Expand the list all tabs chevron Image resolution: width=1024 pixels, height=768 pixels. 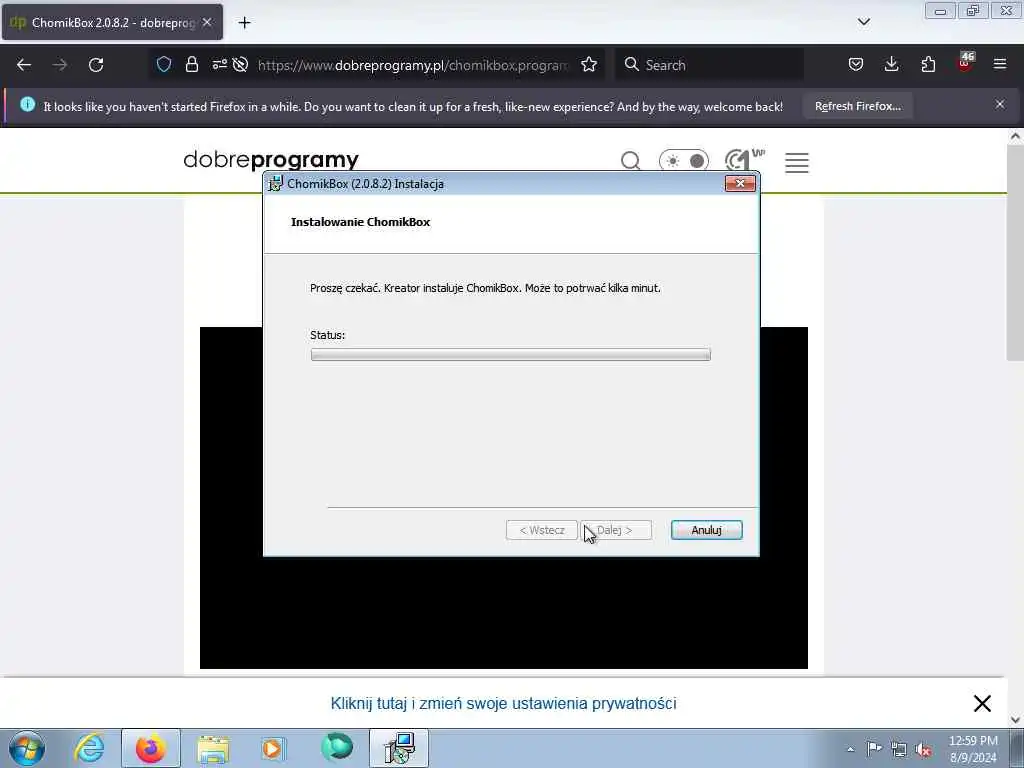pos(863,22)
